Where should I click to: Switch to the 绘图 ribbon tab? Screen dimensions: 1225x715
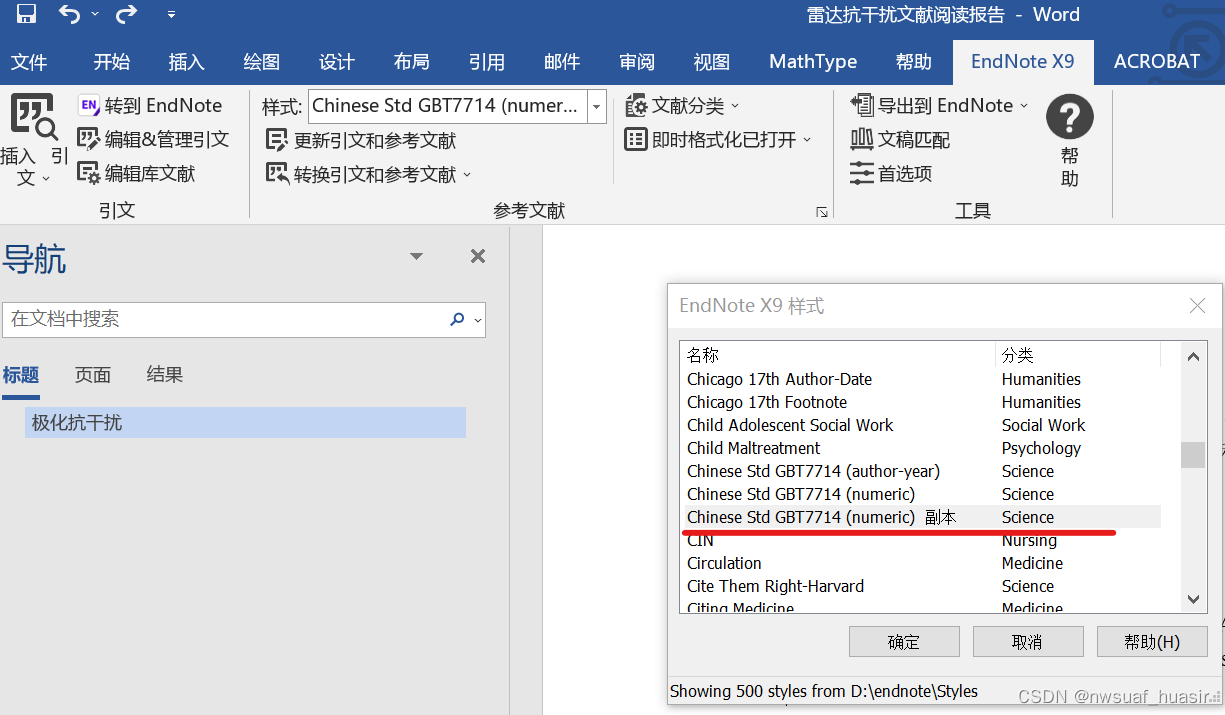click(x=261, y=62)
